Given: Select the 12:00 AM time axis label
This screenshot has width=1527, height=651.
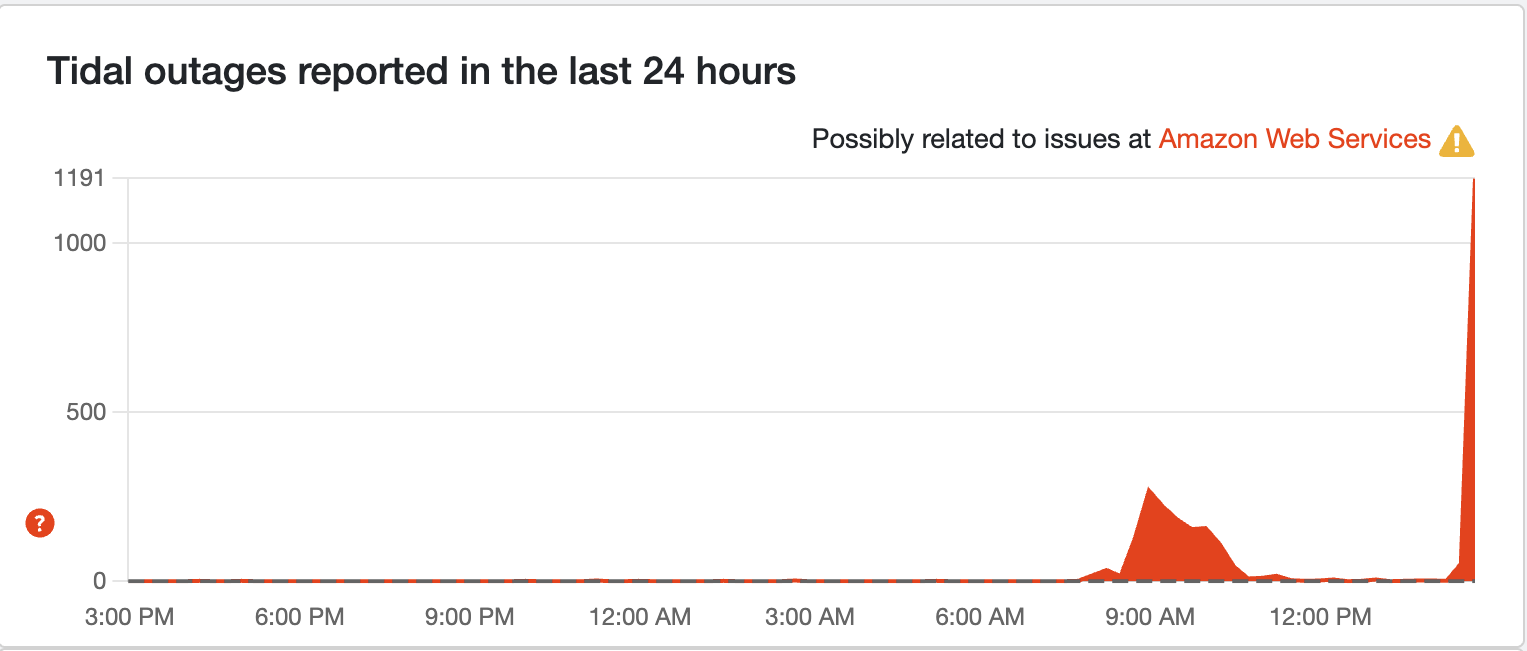Looking at the screenshot, I should (x=641, y=617).
